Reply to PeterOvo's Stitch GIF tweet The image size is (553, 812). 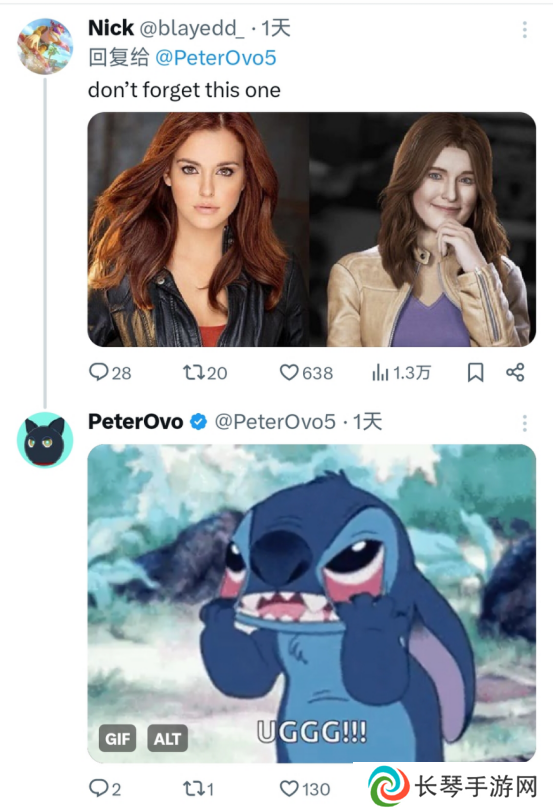point(105,789)
